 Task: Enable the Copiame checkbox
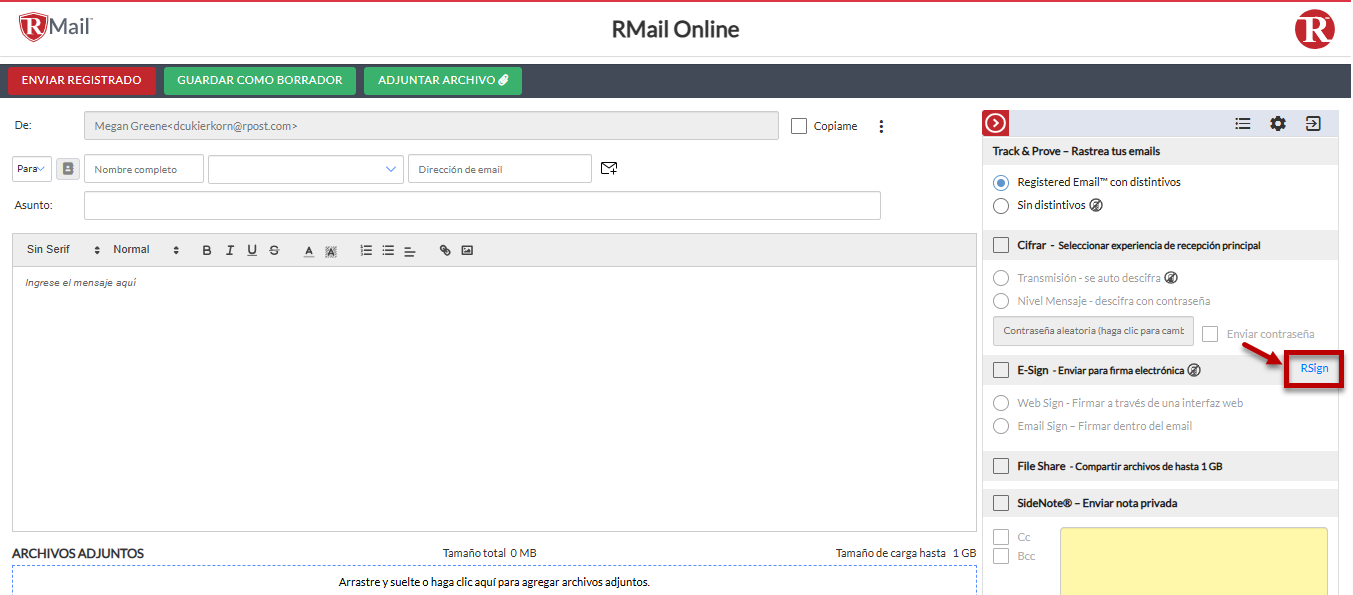pos(798,126)
